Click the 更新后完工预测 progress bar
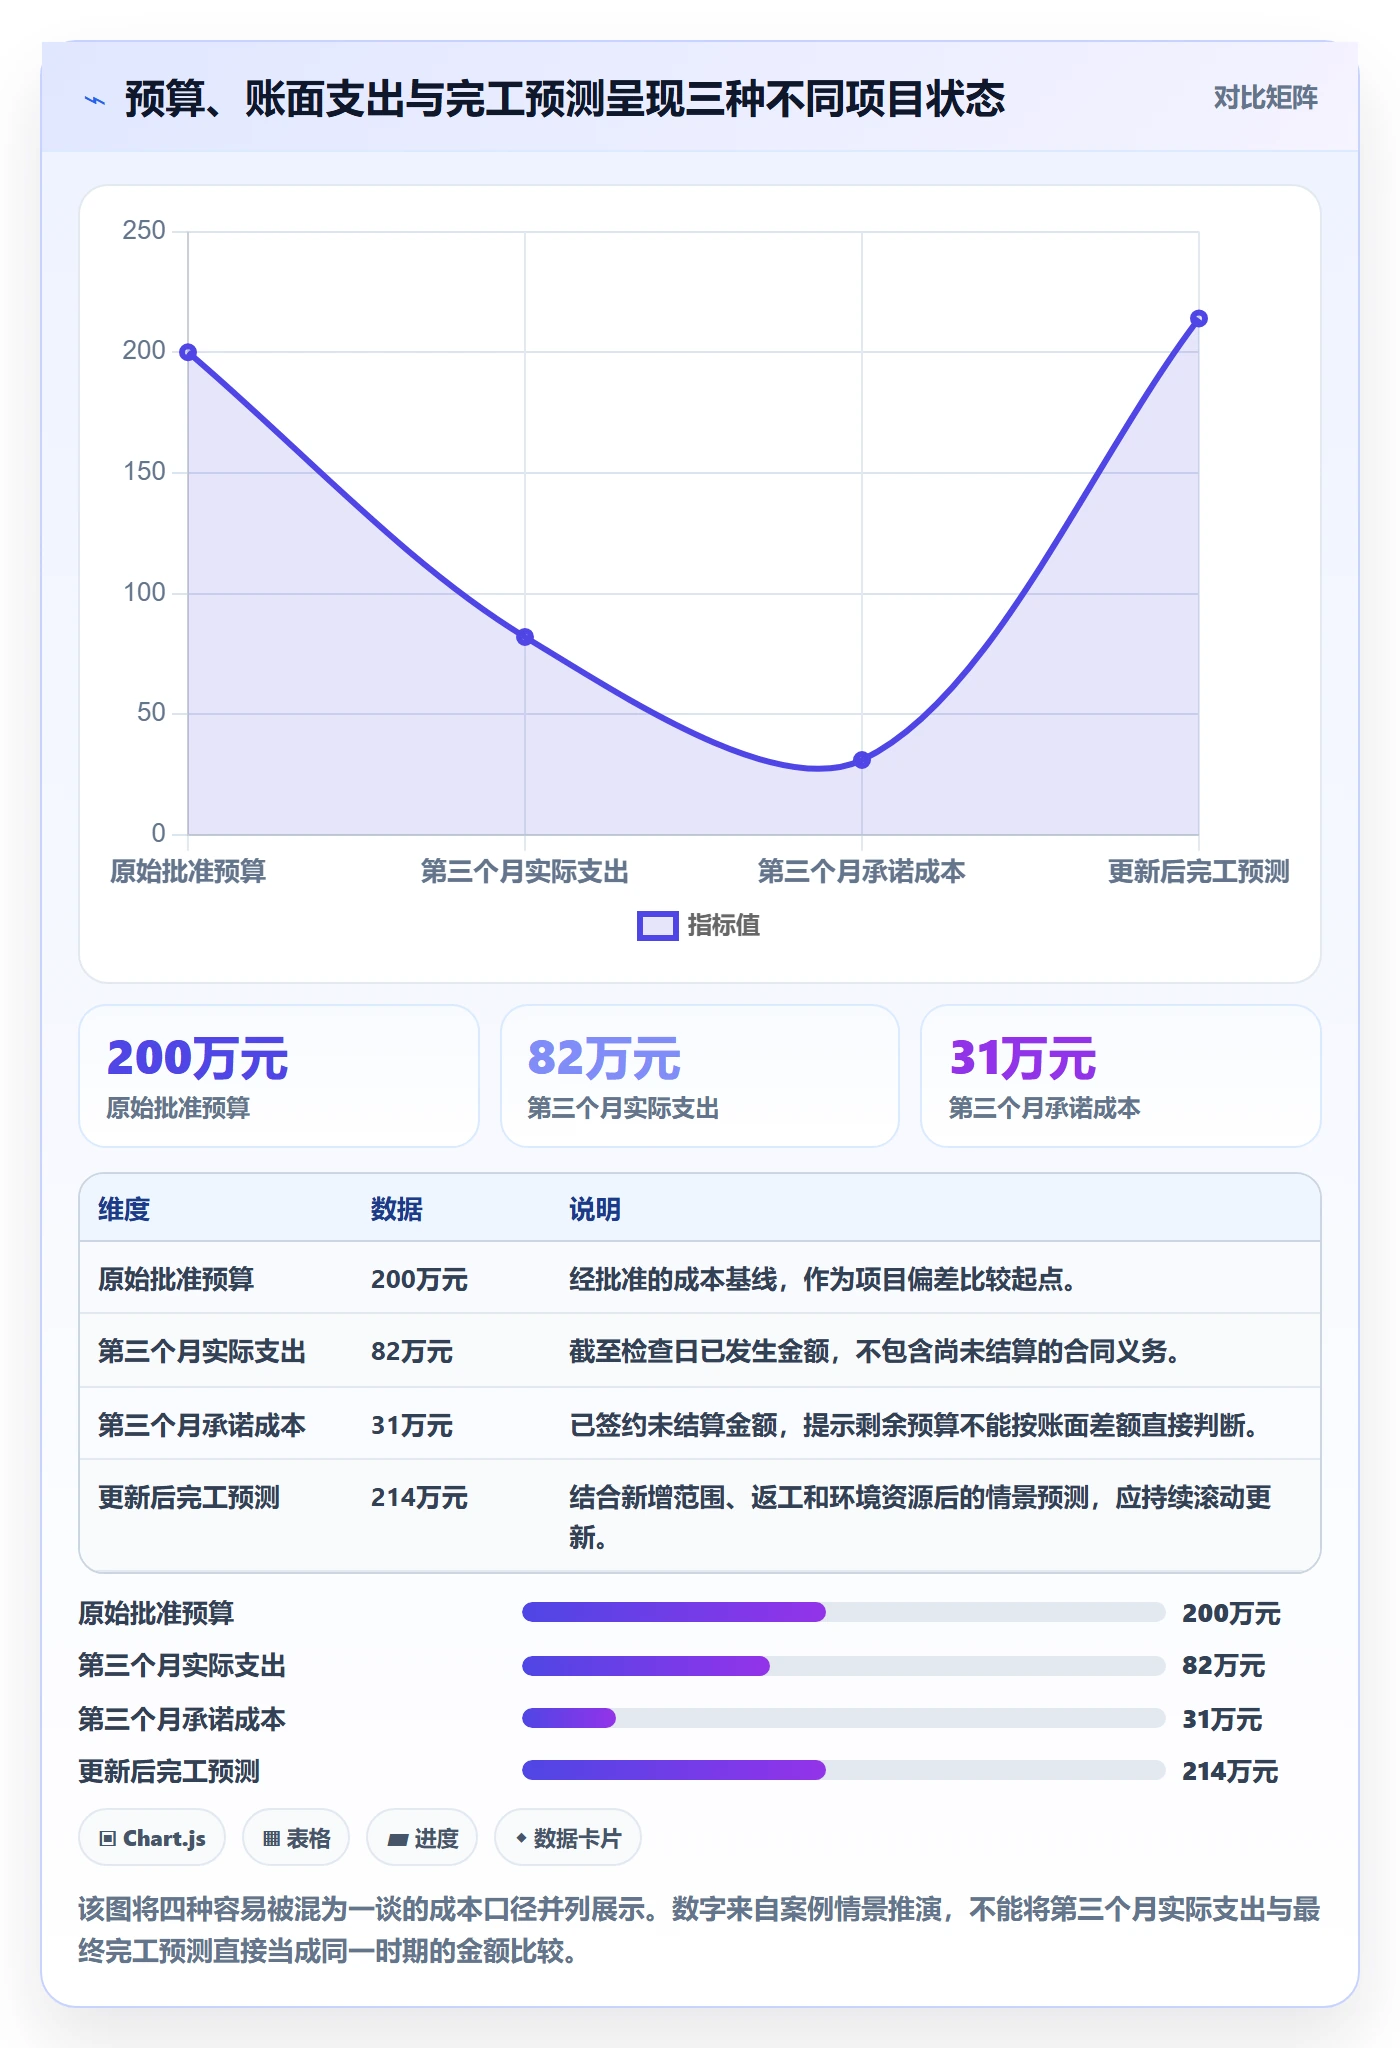The image size is (1400, 2048). 844,1771
